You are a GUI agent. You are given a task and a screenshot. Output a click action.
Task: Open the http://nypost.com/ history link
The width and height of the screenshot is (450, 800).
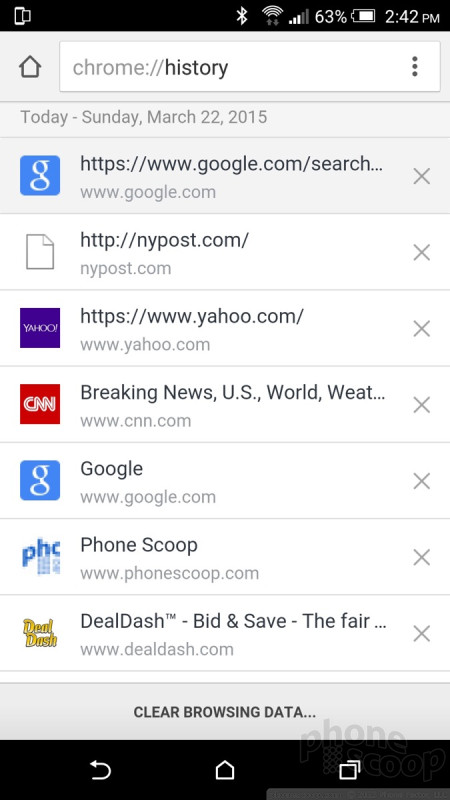[164, 240]
